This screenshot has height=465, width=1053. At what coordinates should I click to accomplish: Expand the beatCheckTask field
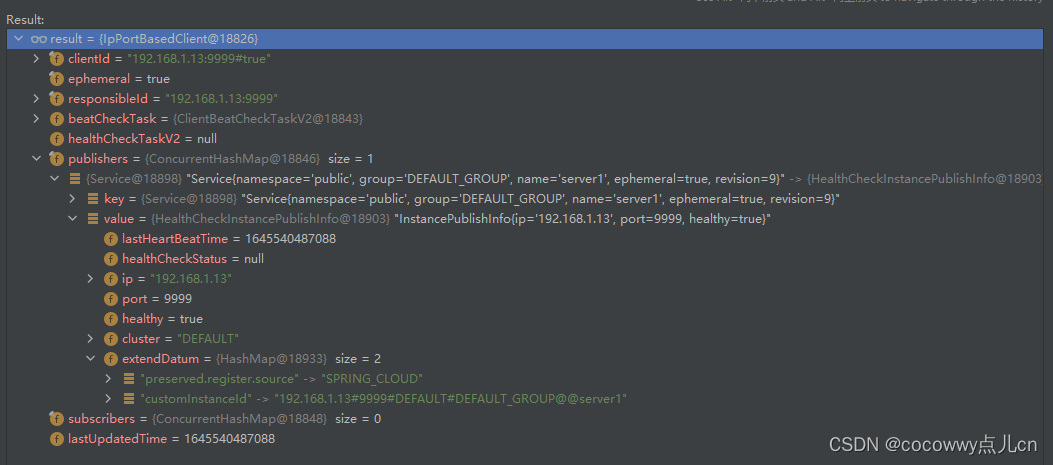click(37, 119)
